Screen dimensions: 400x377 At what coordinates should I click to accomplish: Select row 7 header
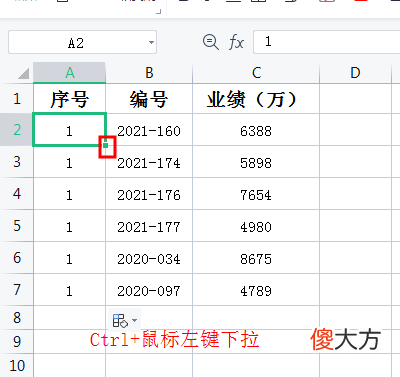click(x=17, y=290)
